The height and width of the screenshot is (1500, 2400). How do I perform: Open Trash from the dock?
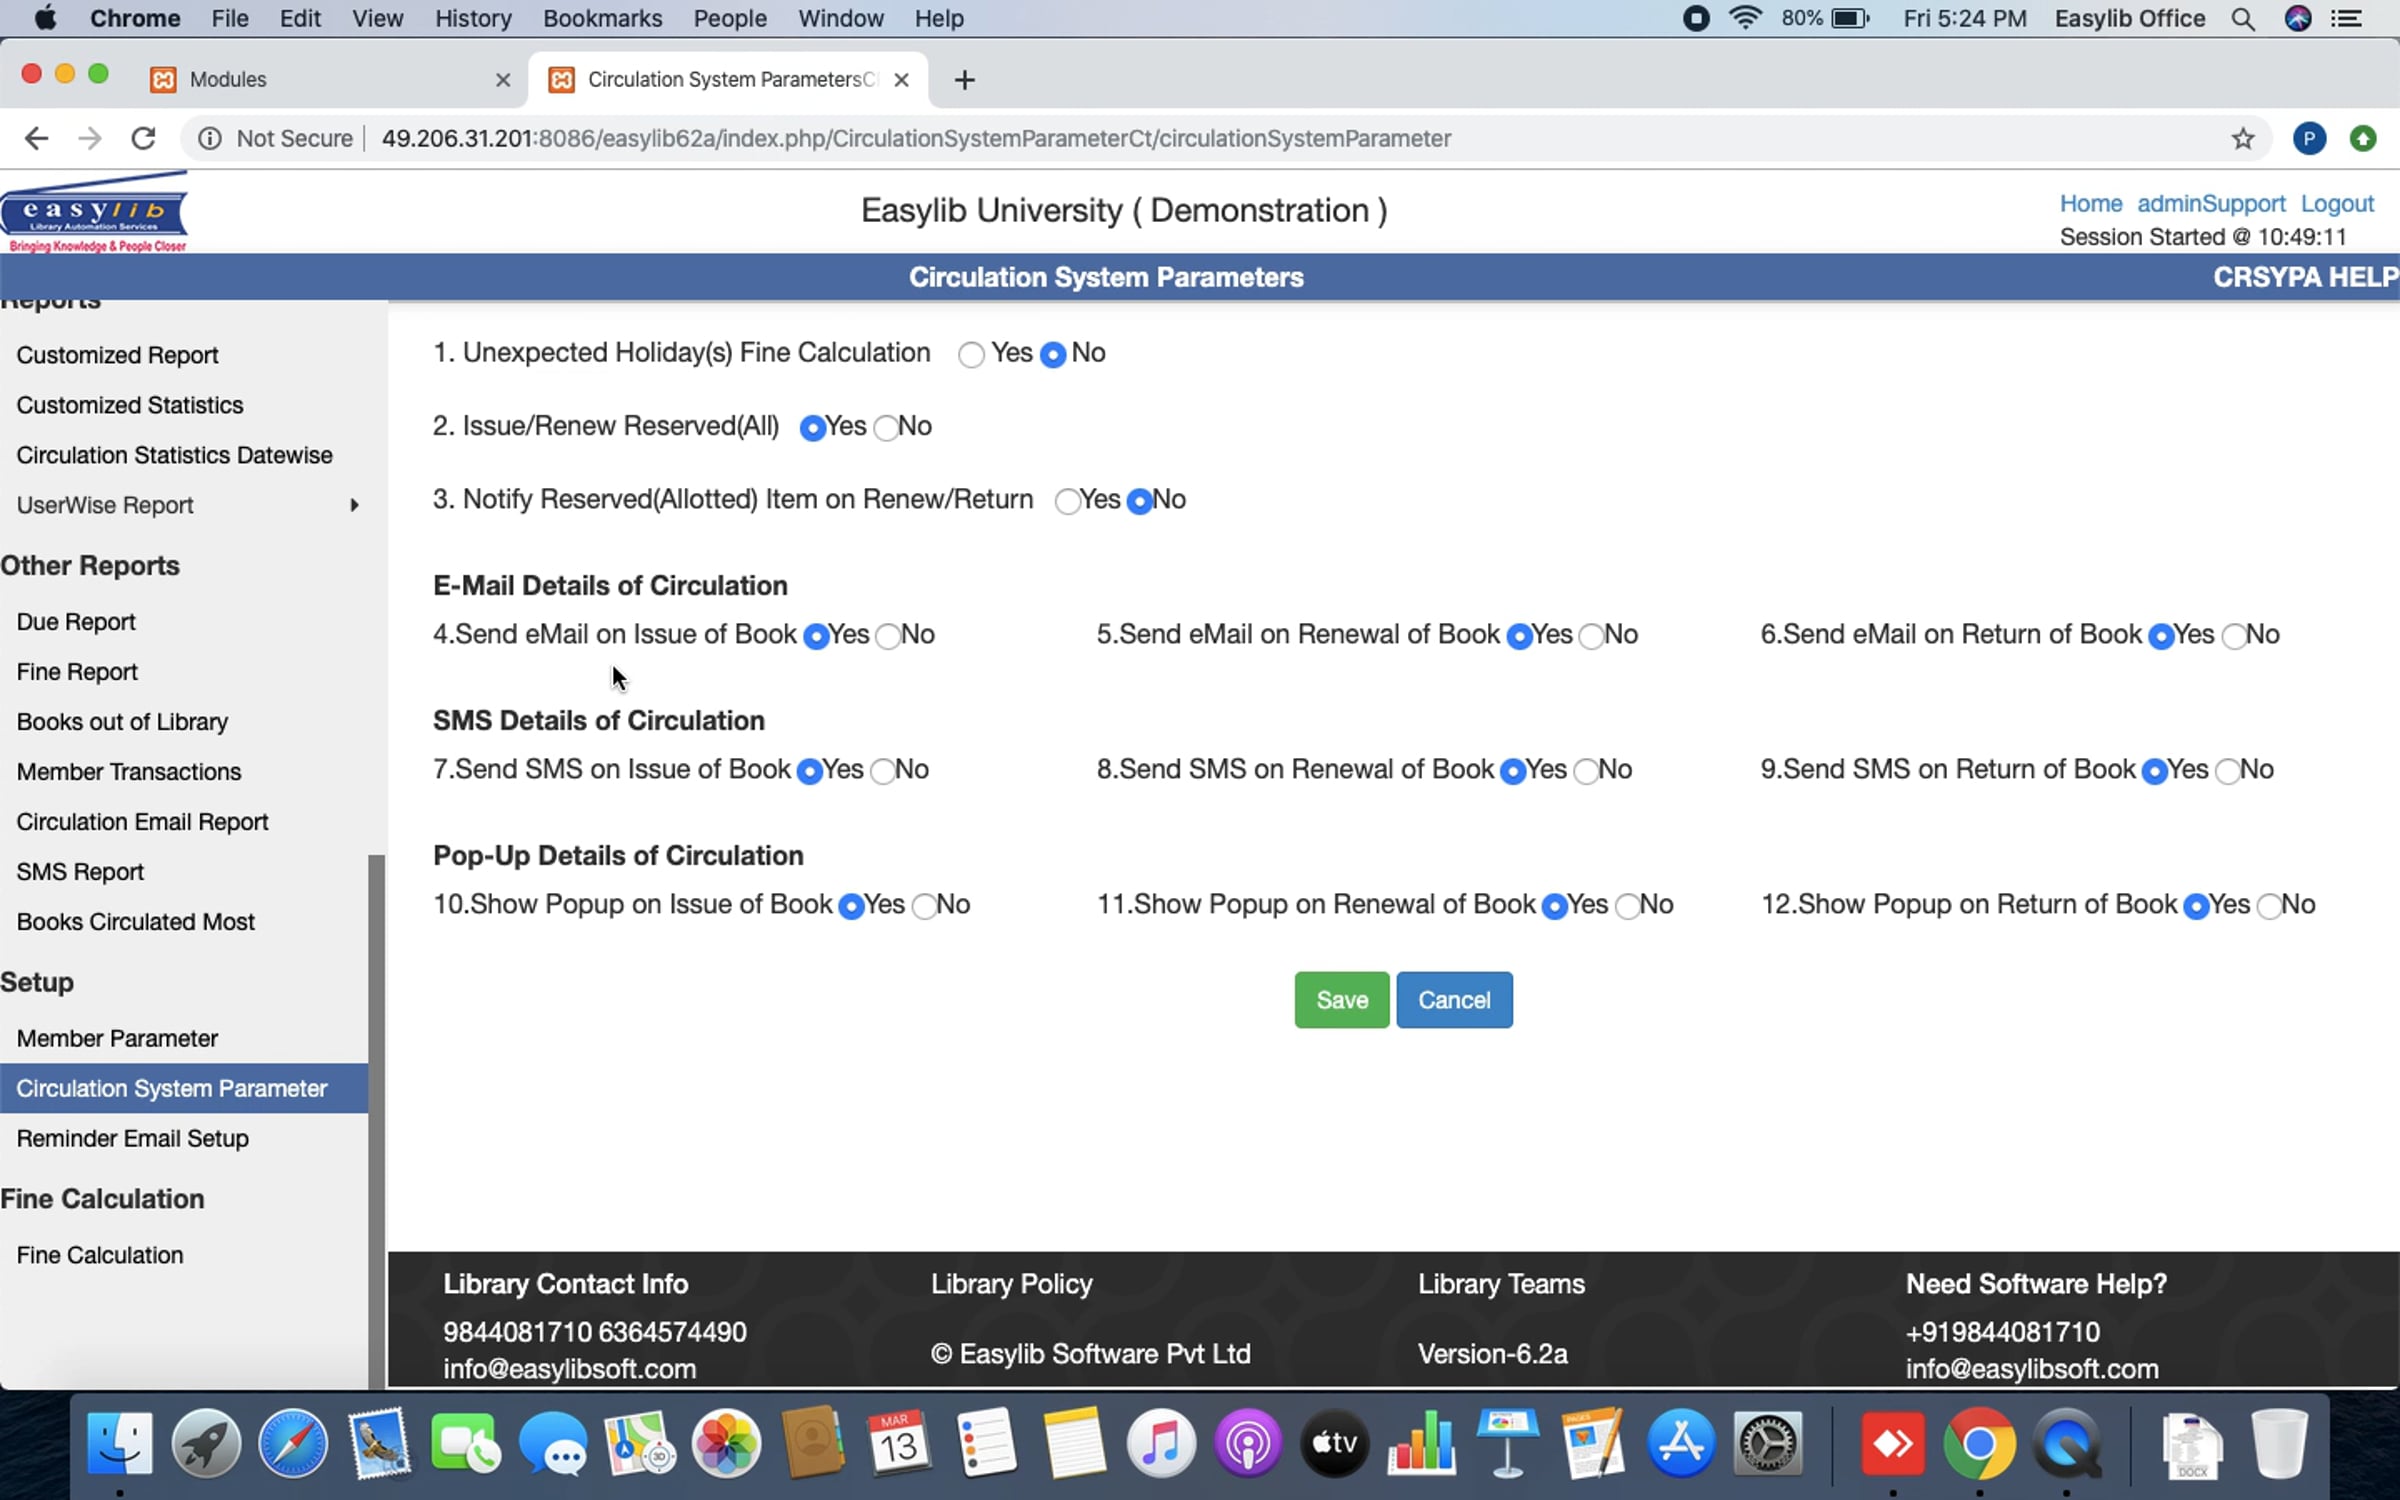click(x=2279, y=1443)
